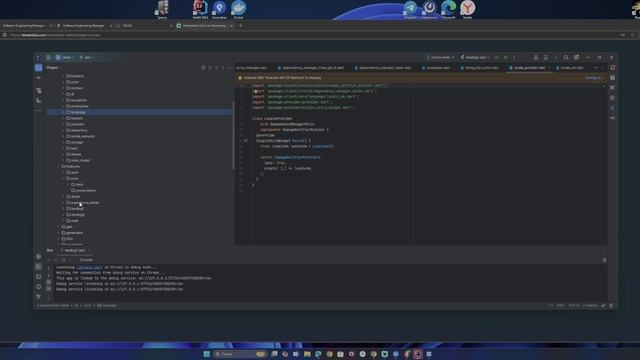Open the landing1.dart run configuration dropdown
The height and width of the screenshot is (360, 640).
(x=476, y=58)
